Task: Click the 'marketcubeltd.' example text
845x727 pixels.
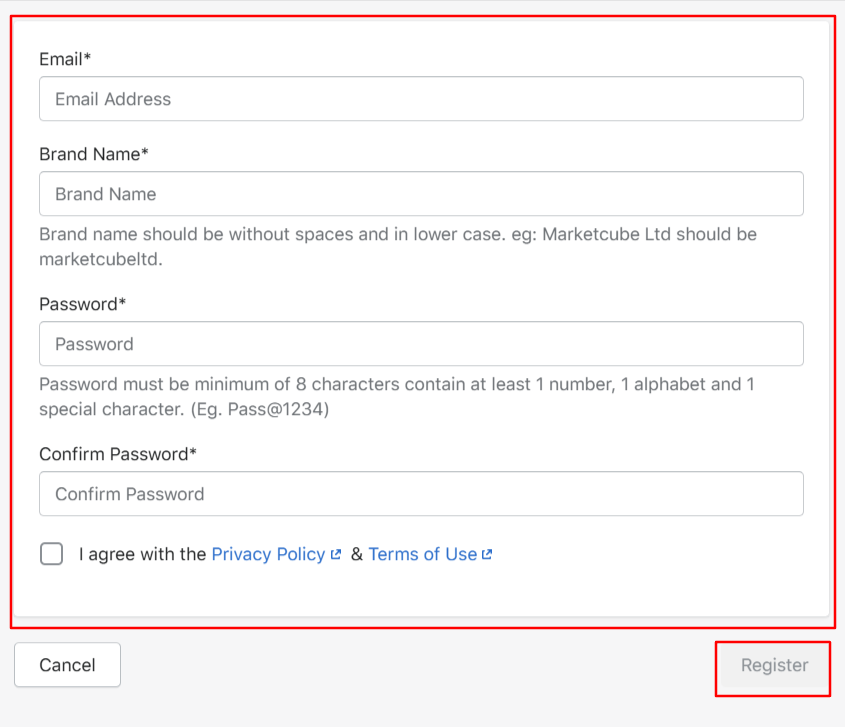Action: point(101,259)
